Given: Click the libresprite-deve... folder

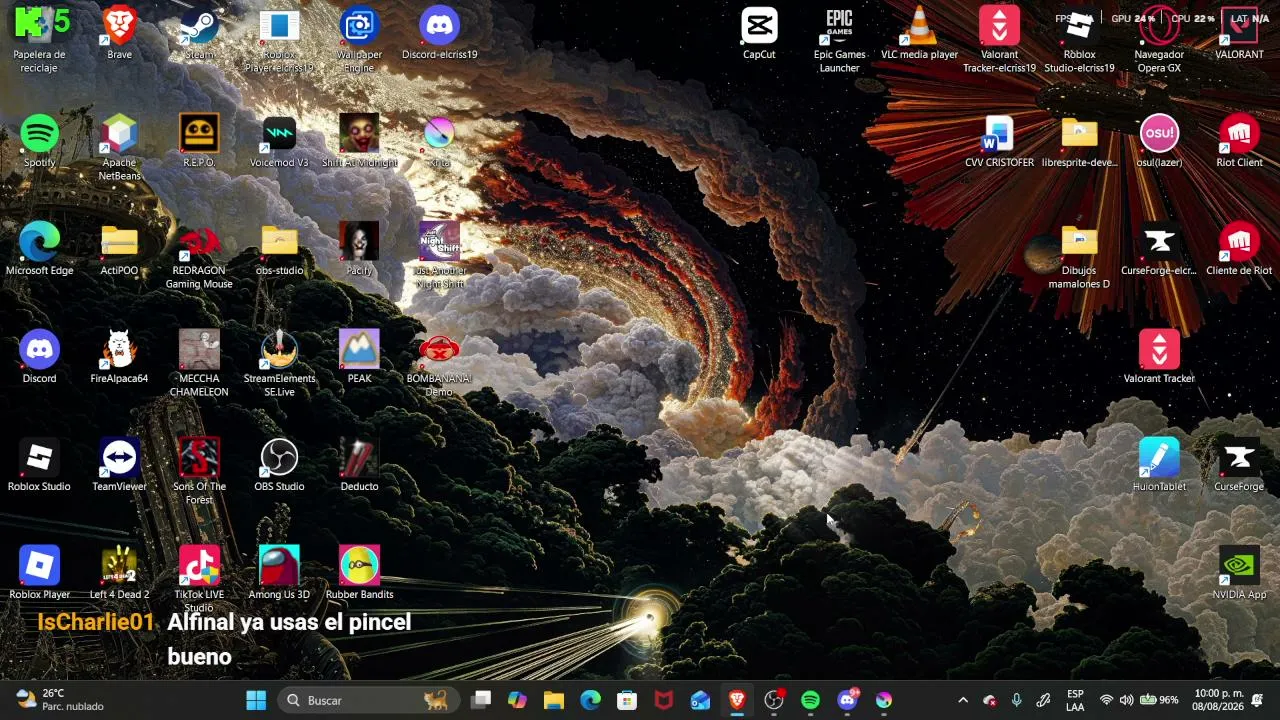Looking at the screenshot, I should (x=1079, y=141).
